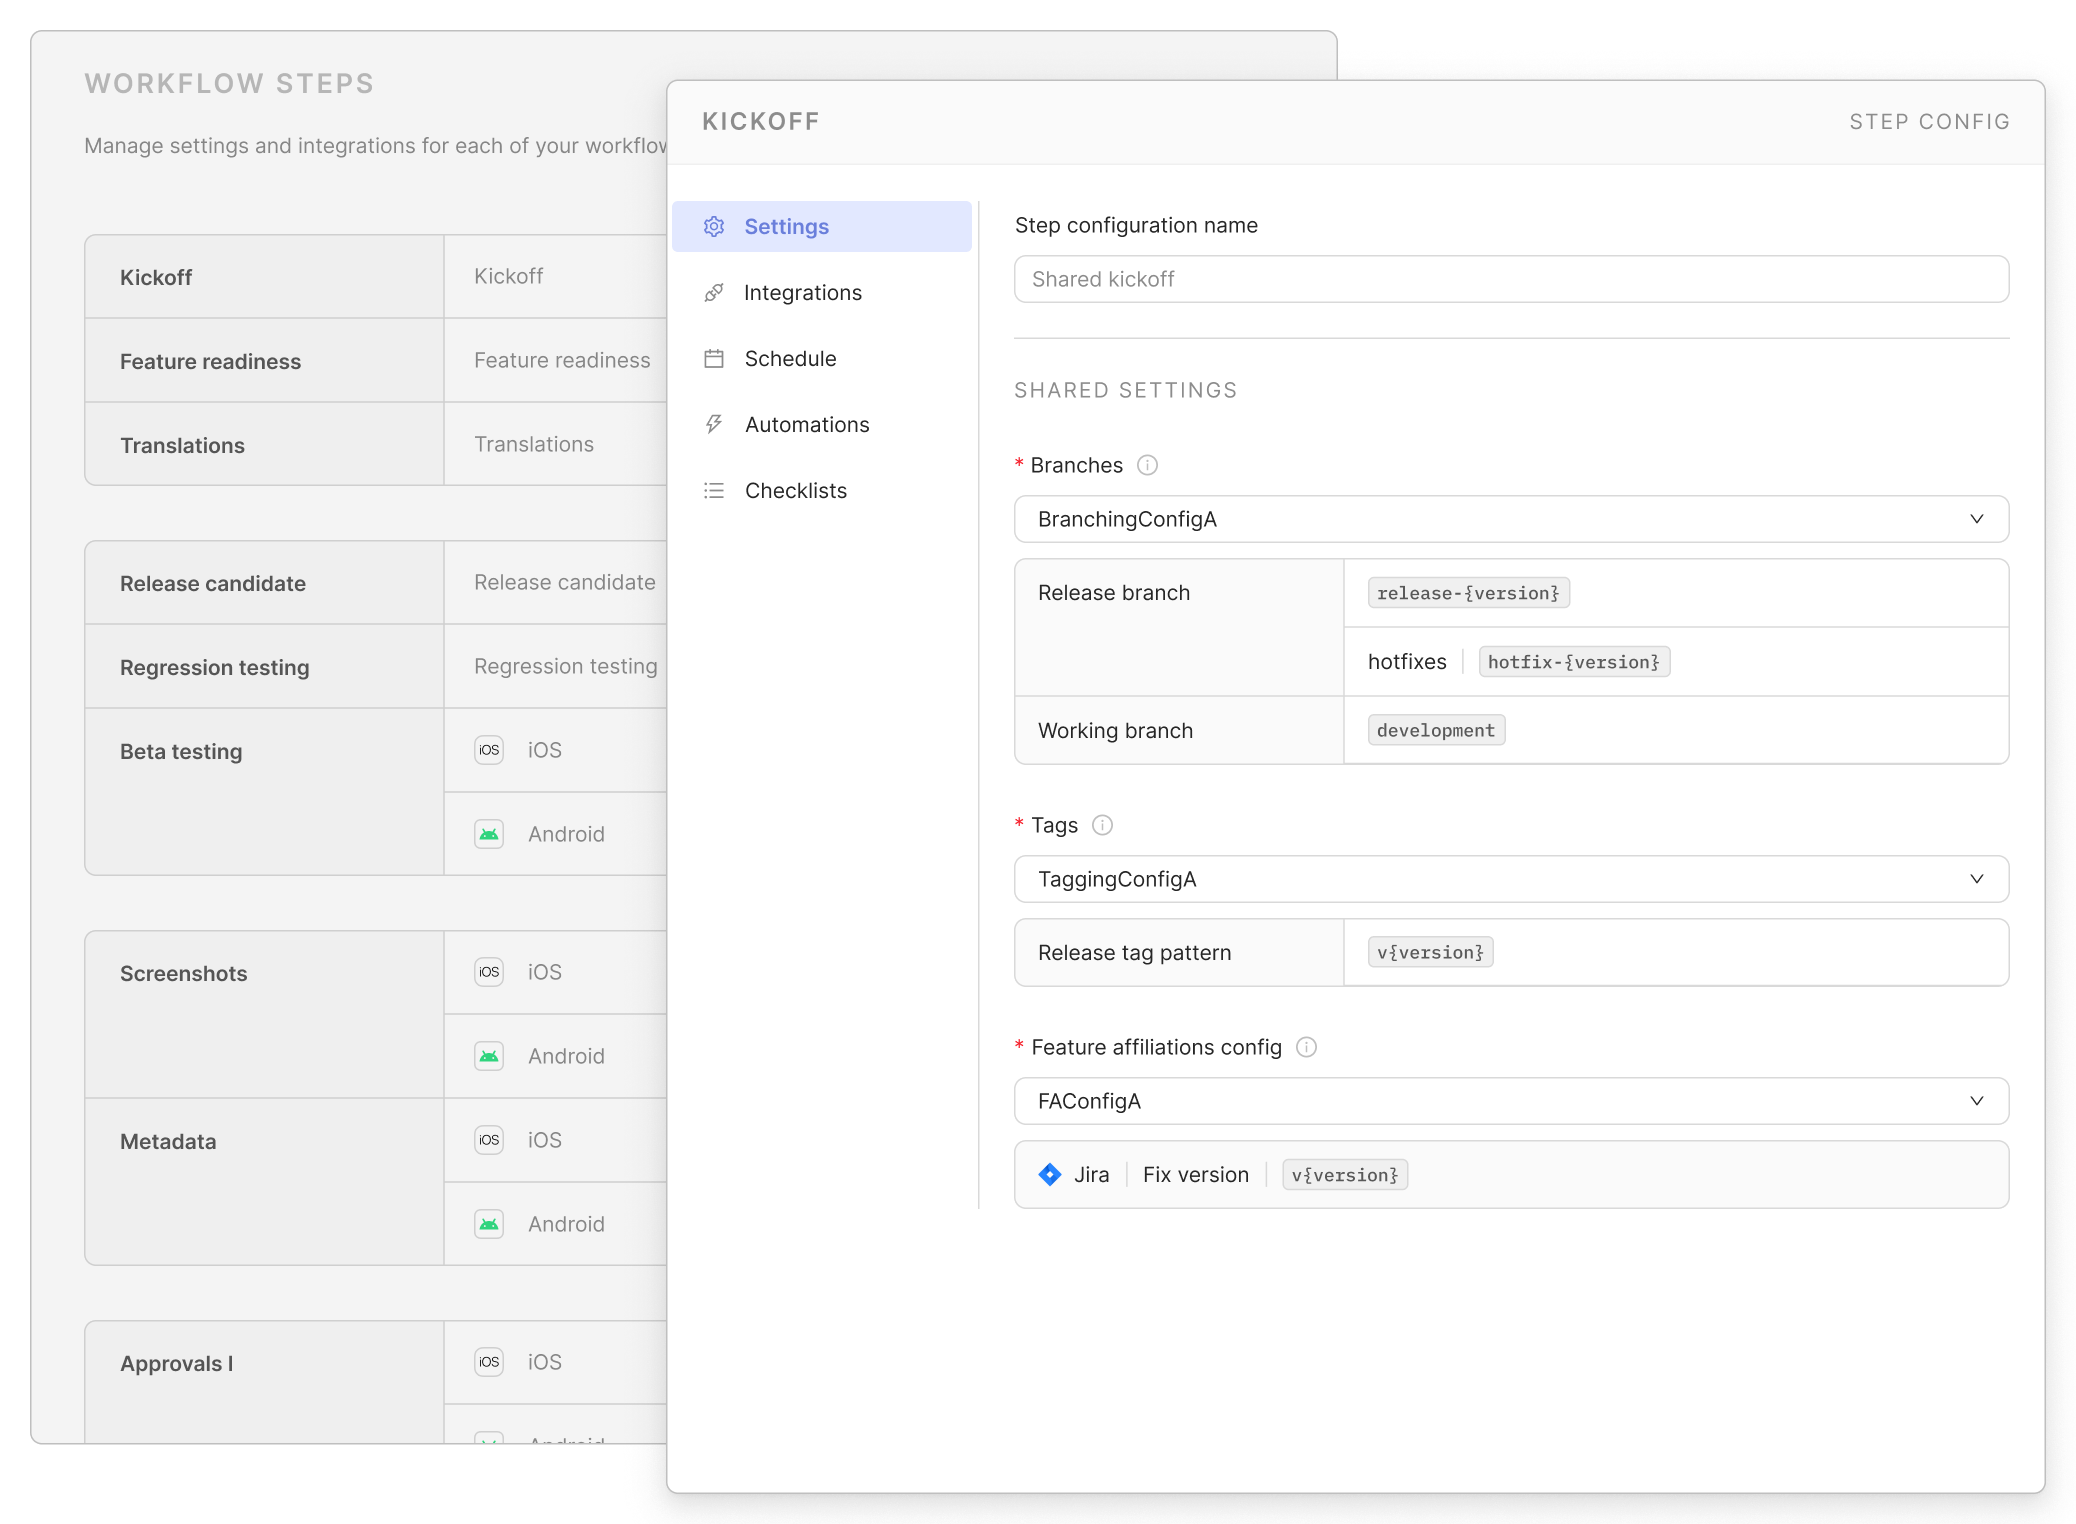Switch to the Integrations tab
This screenshot has width=2076, height=1524.
click(802, 292)
